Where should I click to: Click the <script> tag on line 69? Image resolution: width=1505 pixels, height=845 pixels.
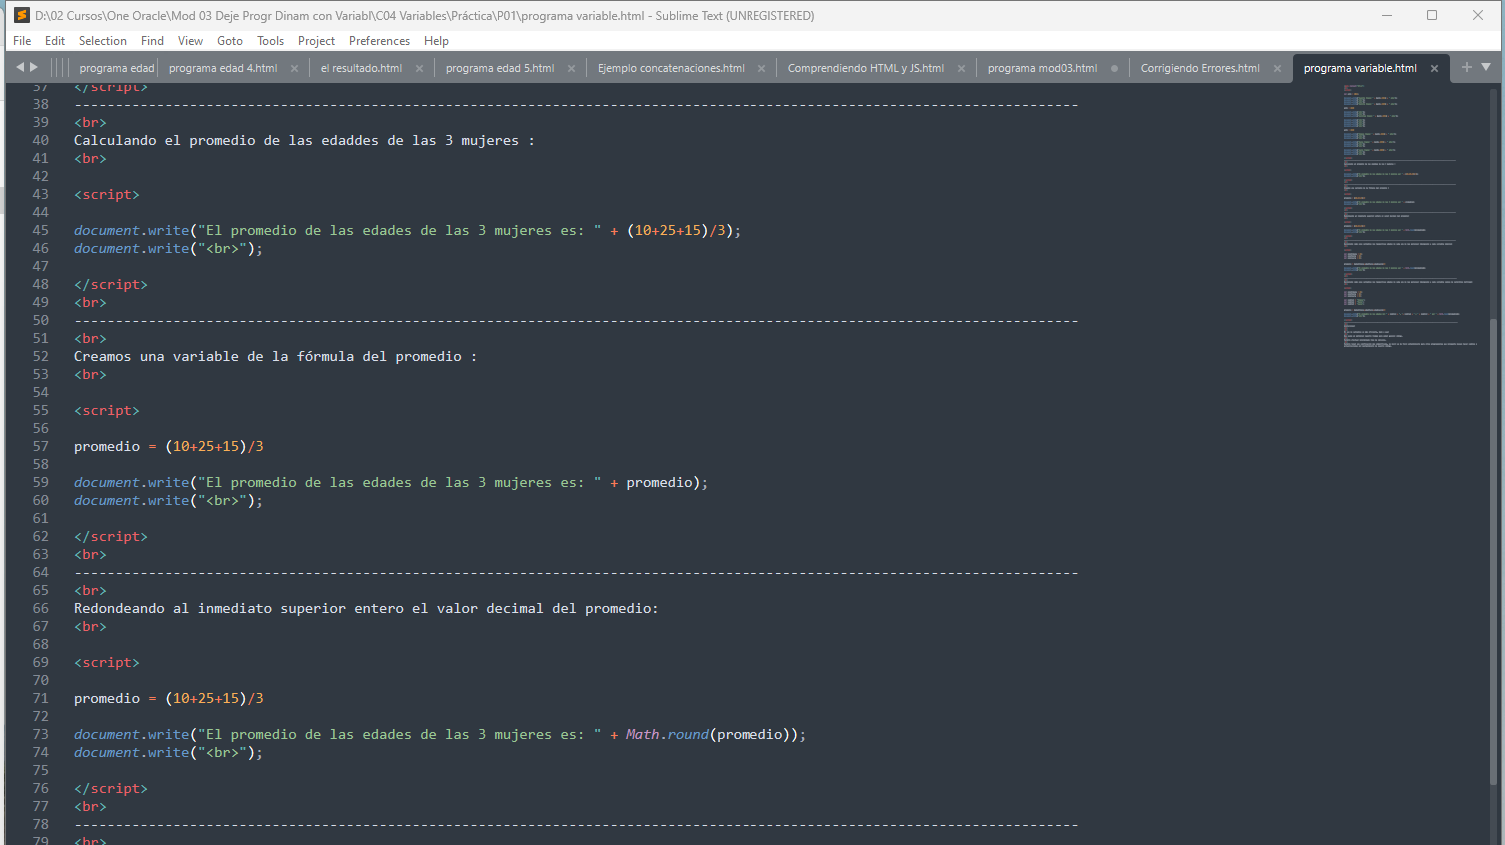pyautogui.click(x=107, y=662)
